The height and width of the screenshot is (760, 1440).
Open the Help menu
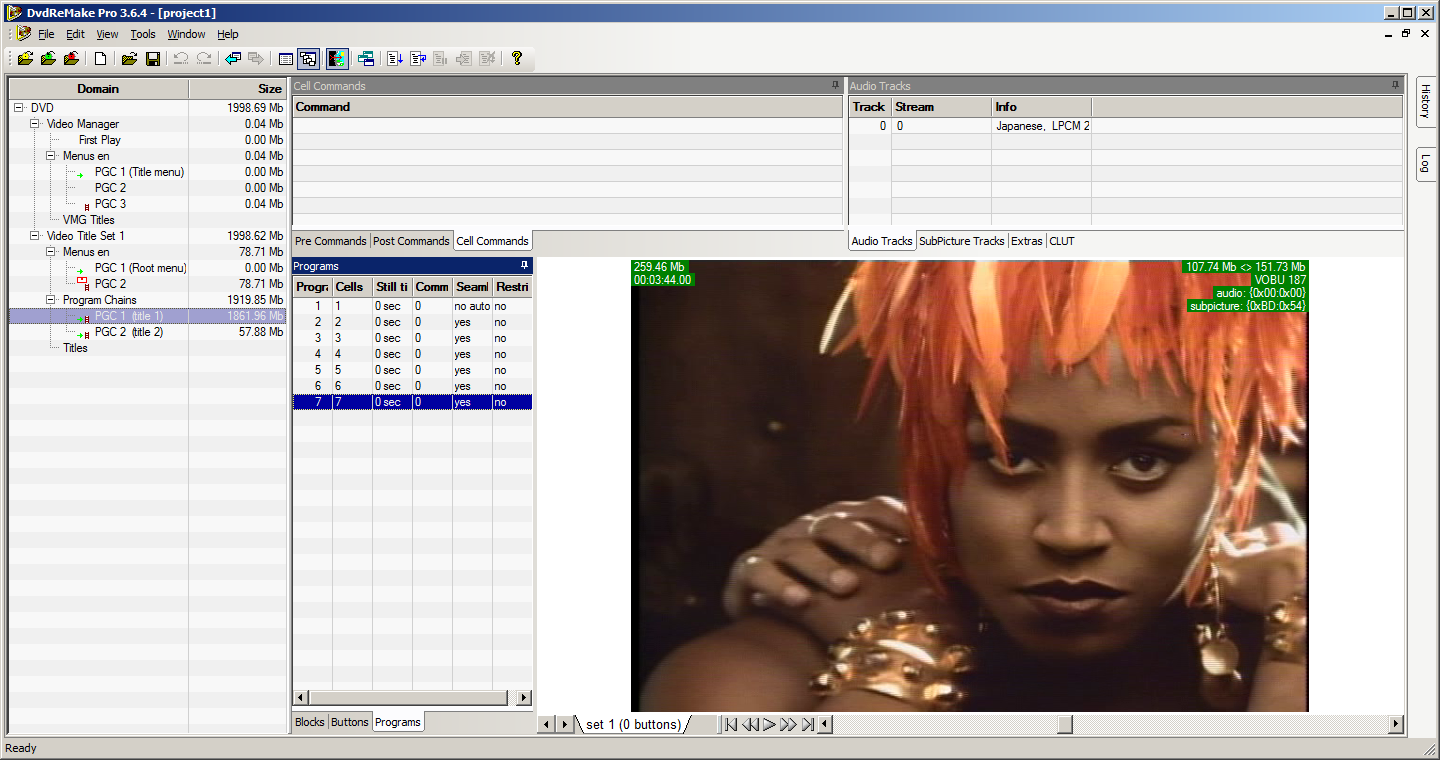pos(228,34)
